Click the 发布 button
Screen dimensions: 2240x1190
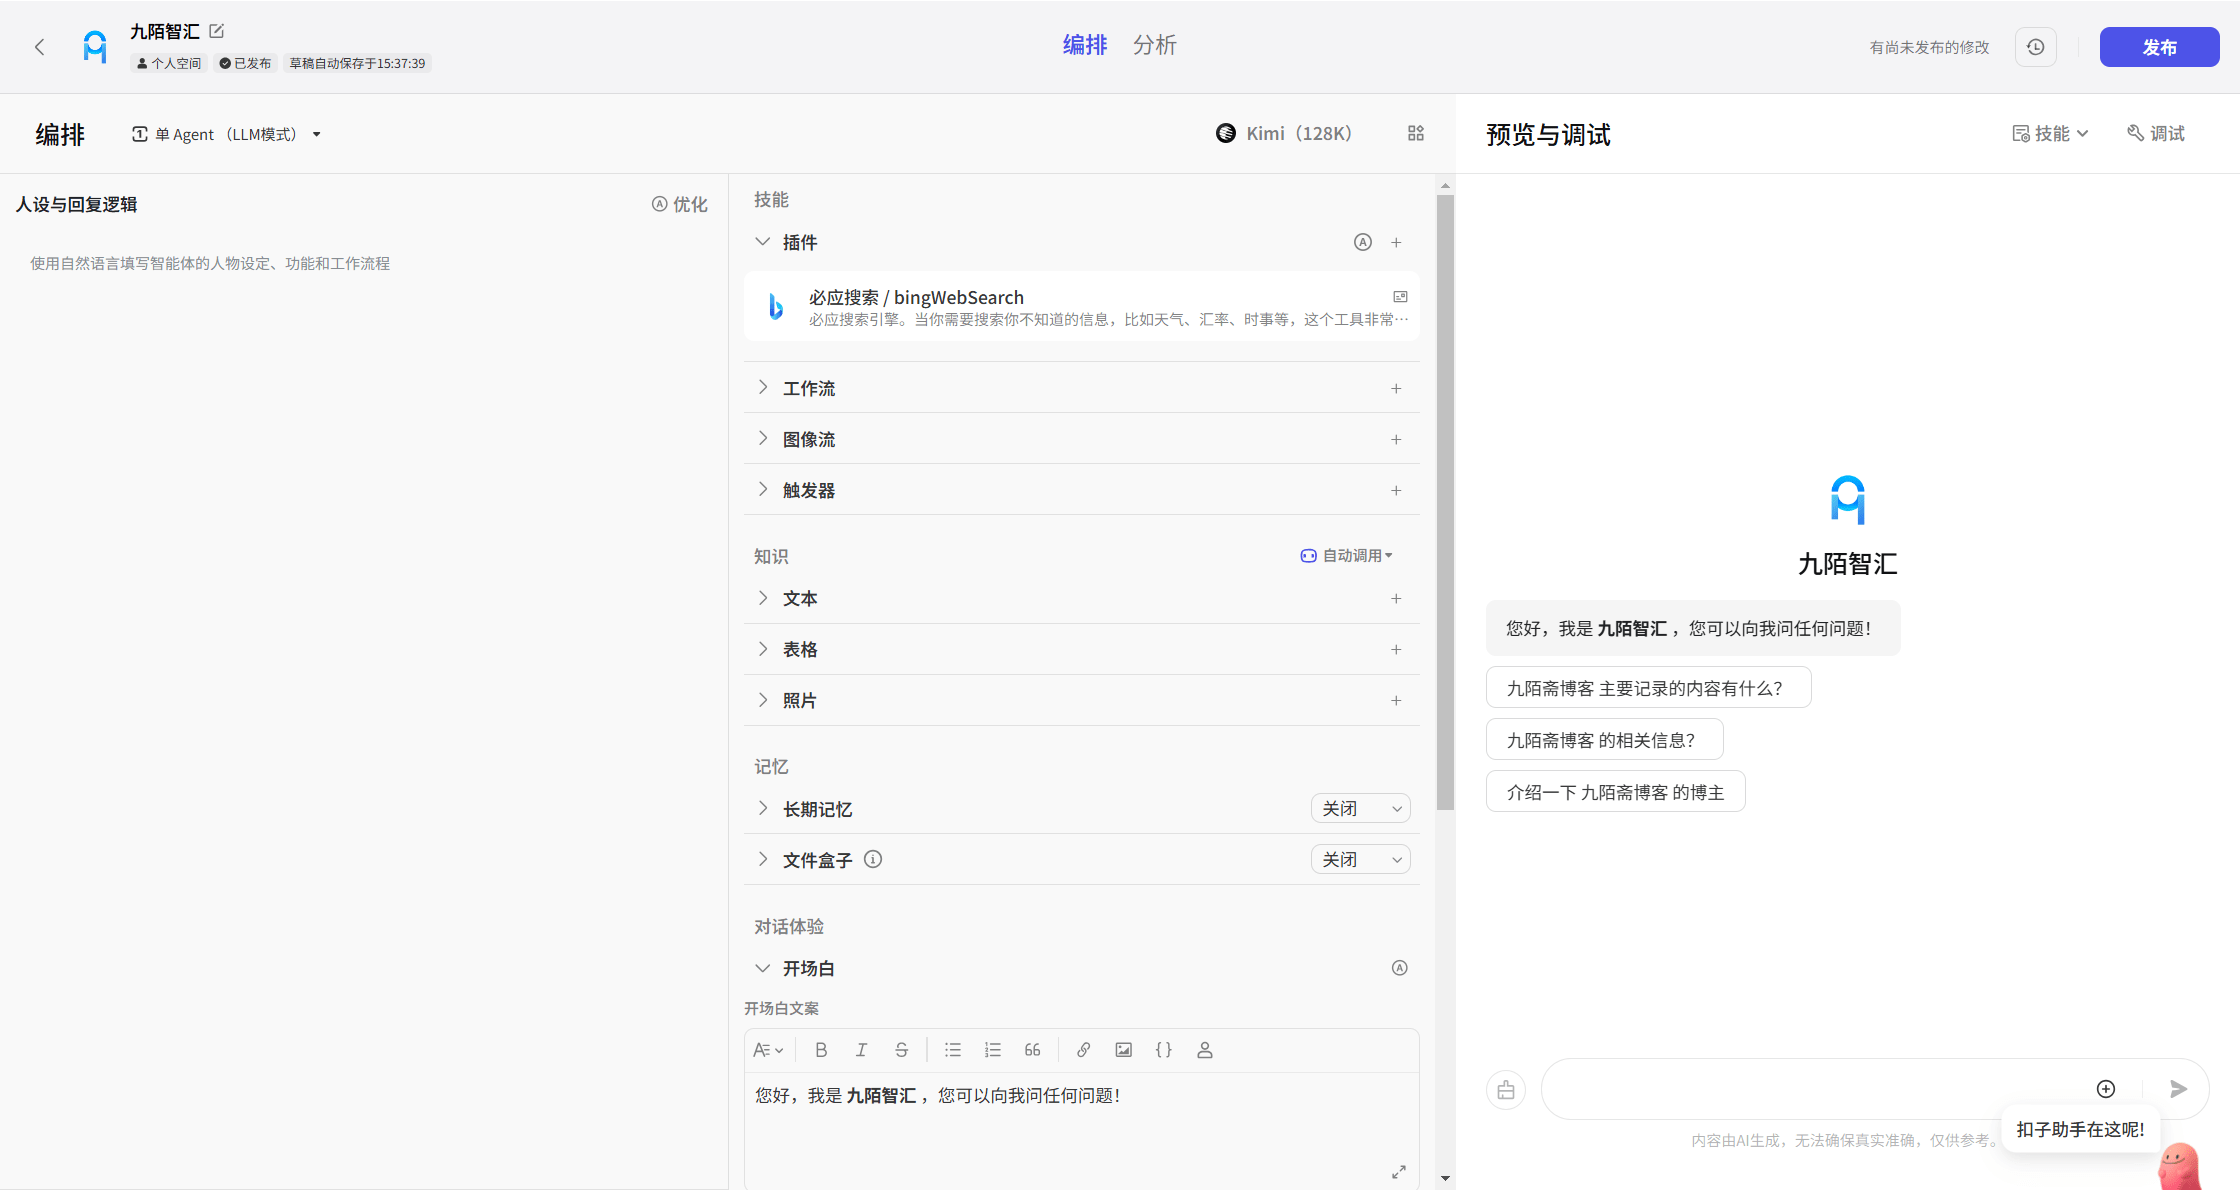[2159, 47]
